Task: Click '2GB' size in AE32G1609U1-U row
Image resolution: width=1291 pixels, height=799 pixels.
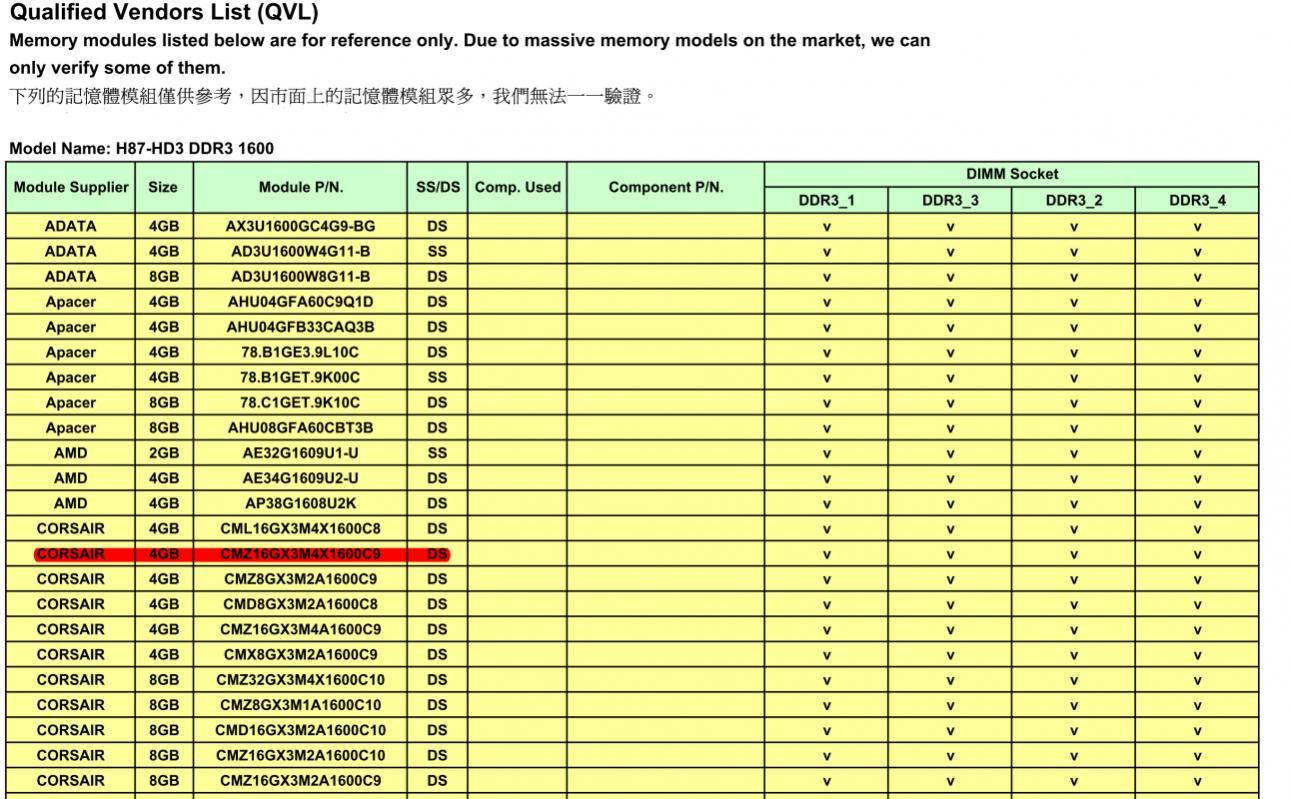Action: click(163, 453)
